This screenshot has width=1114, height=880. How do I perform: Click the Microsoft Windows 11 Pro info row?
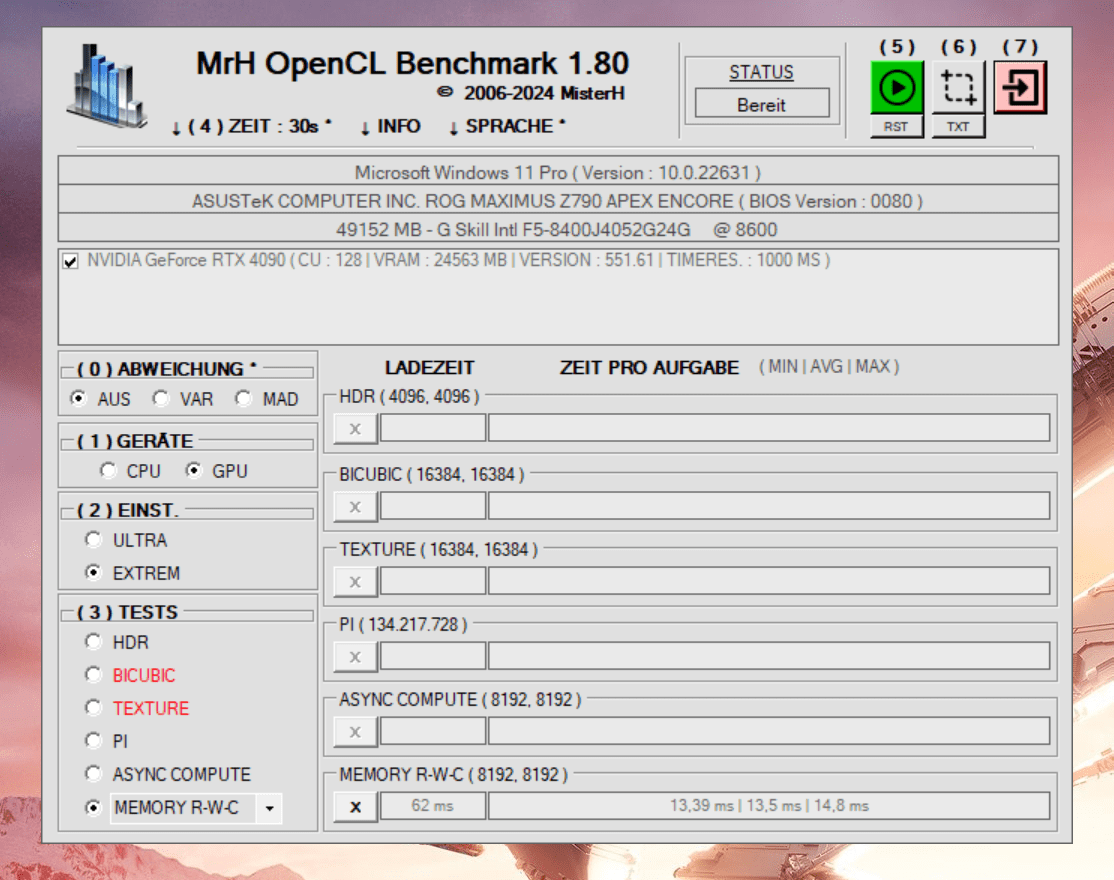coord(558,173)
